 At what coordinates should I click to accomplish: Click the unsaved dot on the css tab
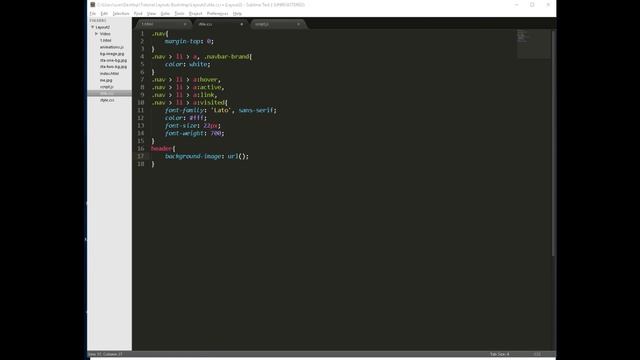pyautogui.click(x=242, y=24)
